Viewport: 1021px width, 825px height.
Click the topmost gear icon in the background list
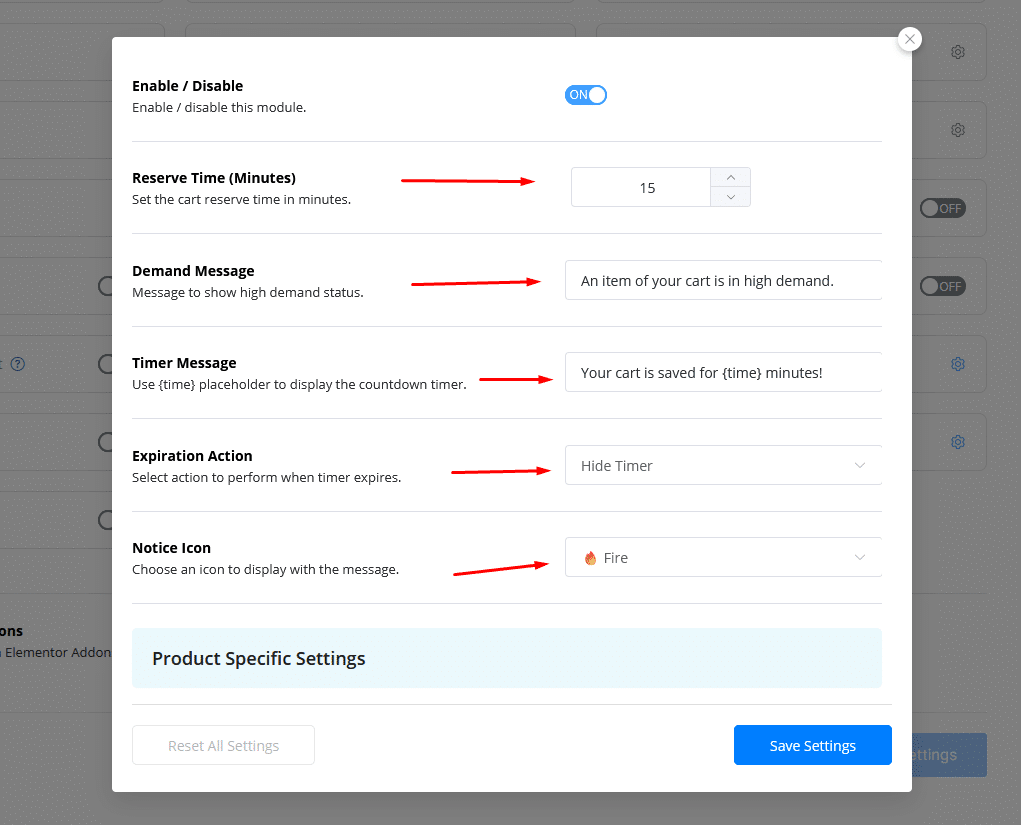957,52
